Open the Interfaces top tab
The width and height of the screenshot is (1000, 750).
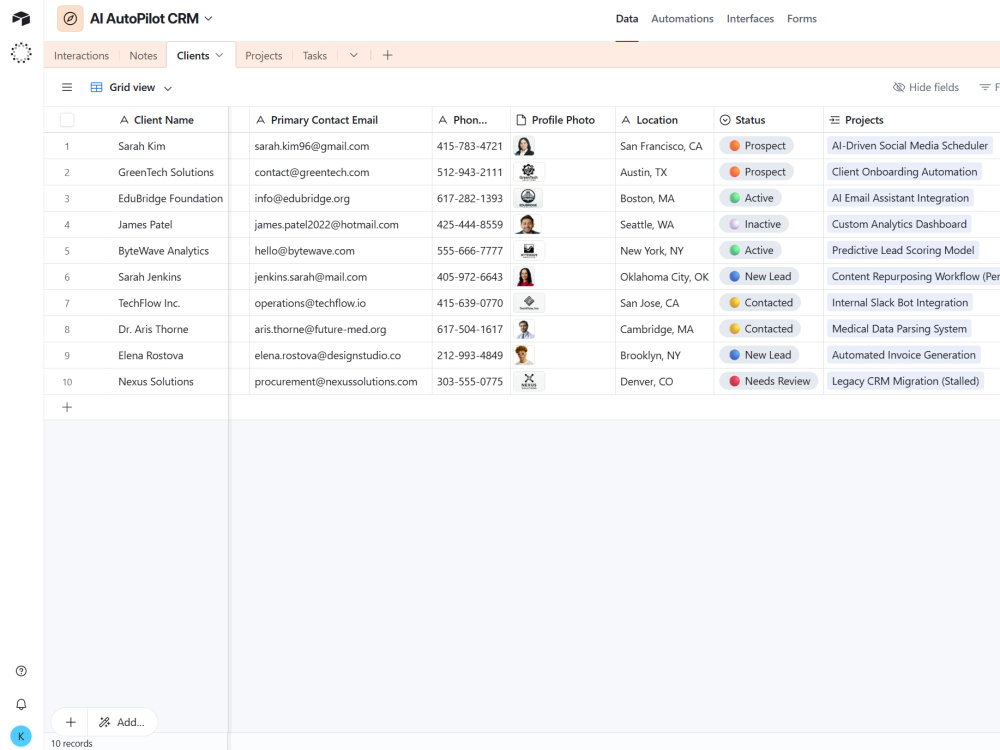point(750,18)
